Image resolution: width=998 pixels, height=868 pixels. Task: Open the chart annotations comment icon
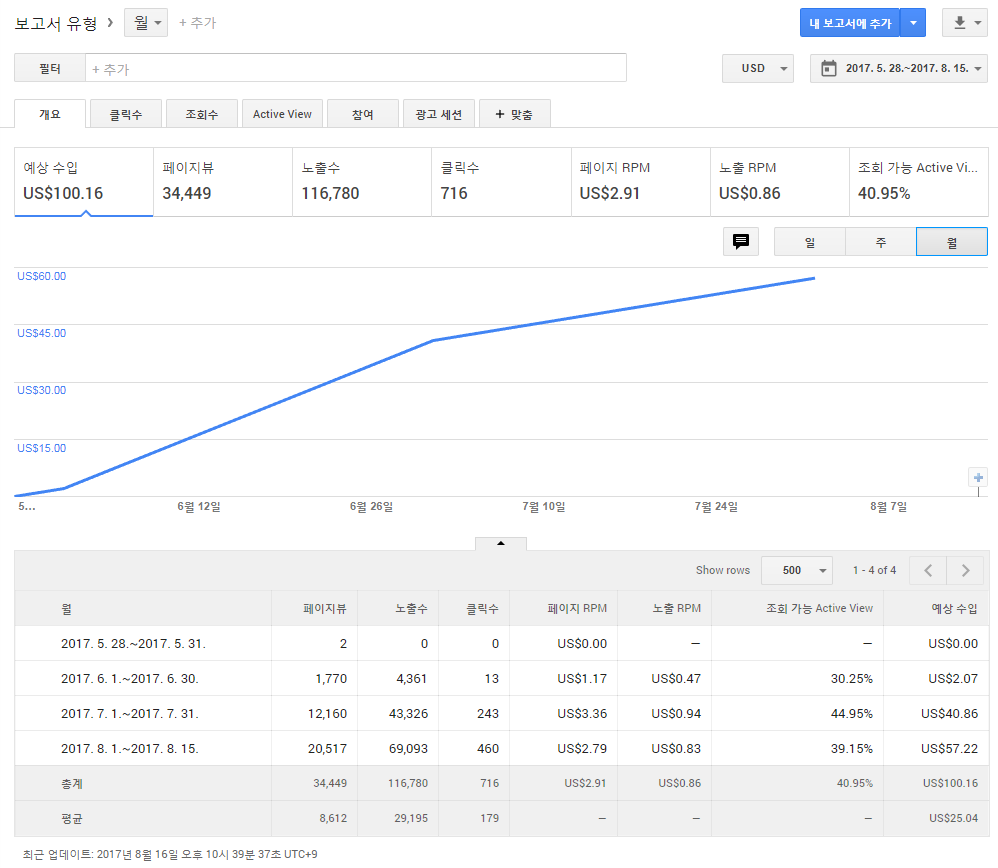click(x=741, y=242)
